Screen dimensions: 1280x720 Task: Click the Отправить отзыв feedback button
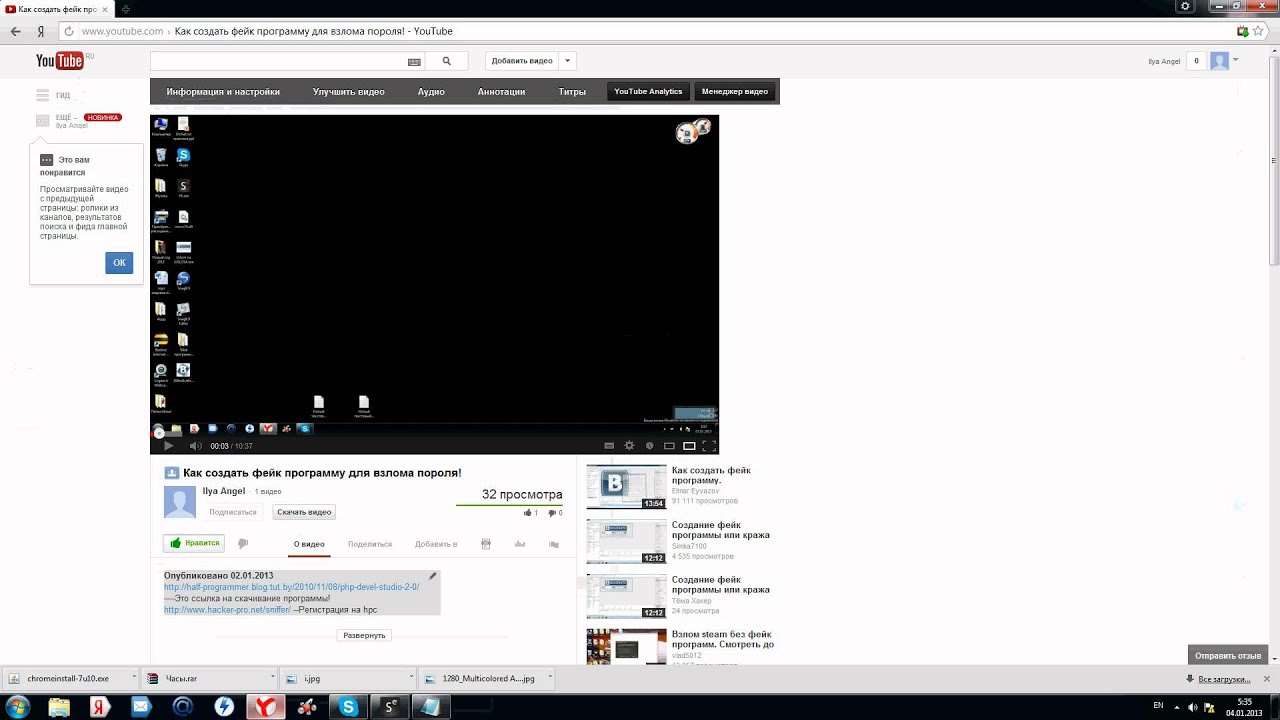[1228, 656]
